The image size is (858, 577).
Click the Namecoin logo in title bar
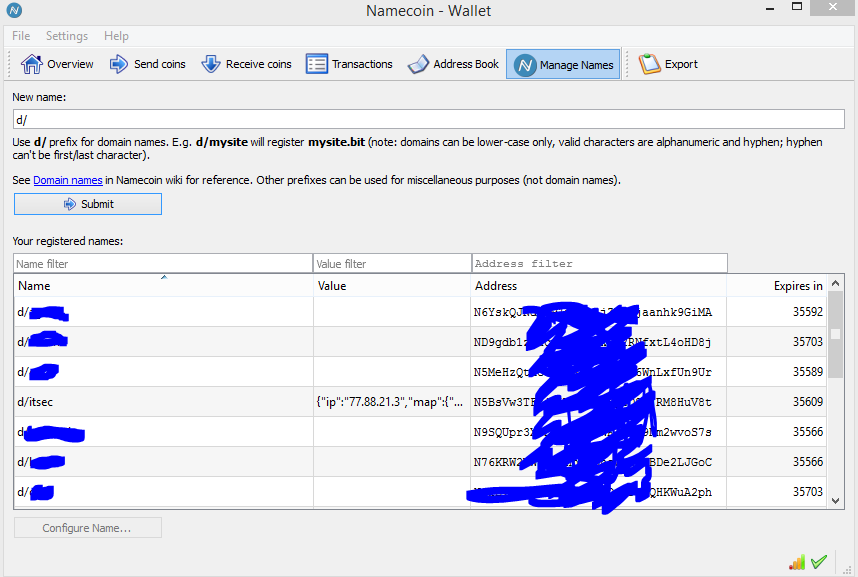point(14,9)
